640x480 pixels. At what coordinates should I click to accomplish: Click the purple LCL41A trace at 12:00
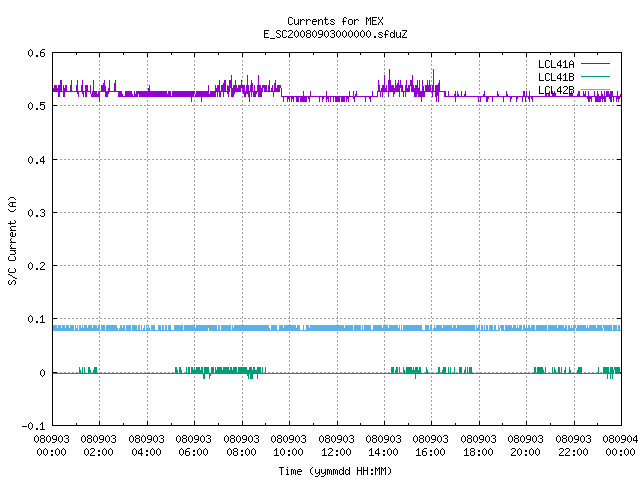coord(337,97)
